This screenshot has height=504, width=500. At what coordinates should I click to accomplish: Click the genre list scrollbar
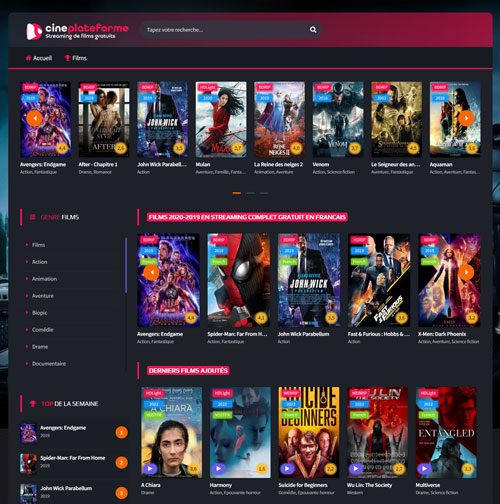pos(126,265)
